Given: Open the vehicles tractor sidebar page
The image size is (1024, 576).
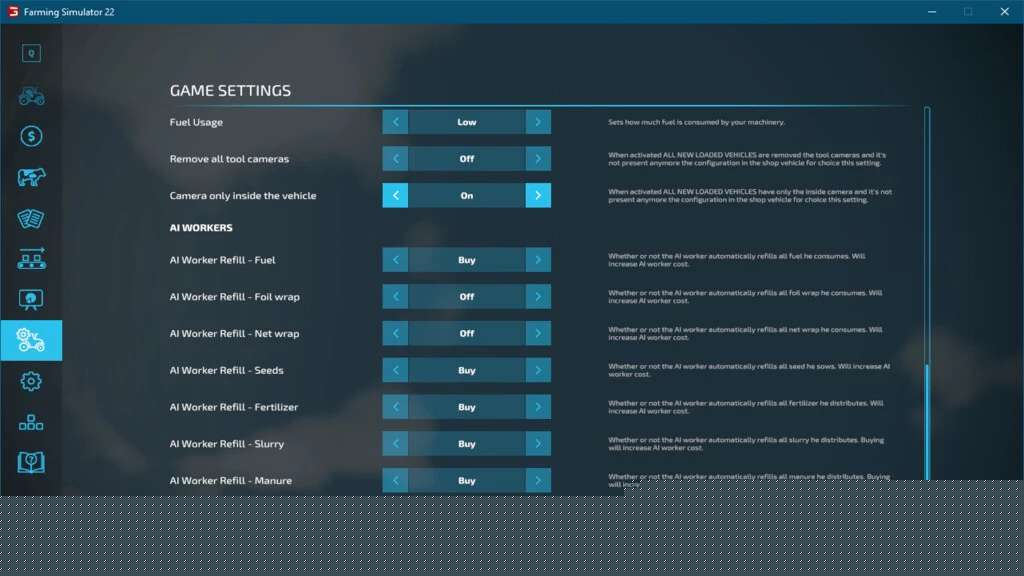Looking at the screenshot, I should point(31,96).
